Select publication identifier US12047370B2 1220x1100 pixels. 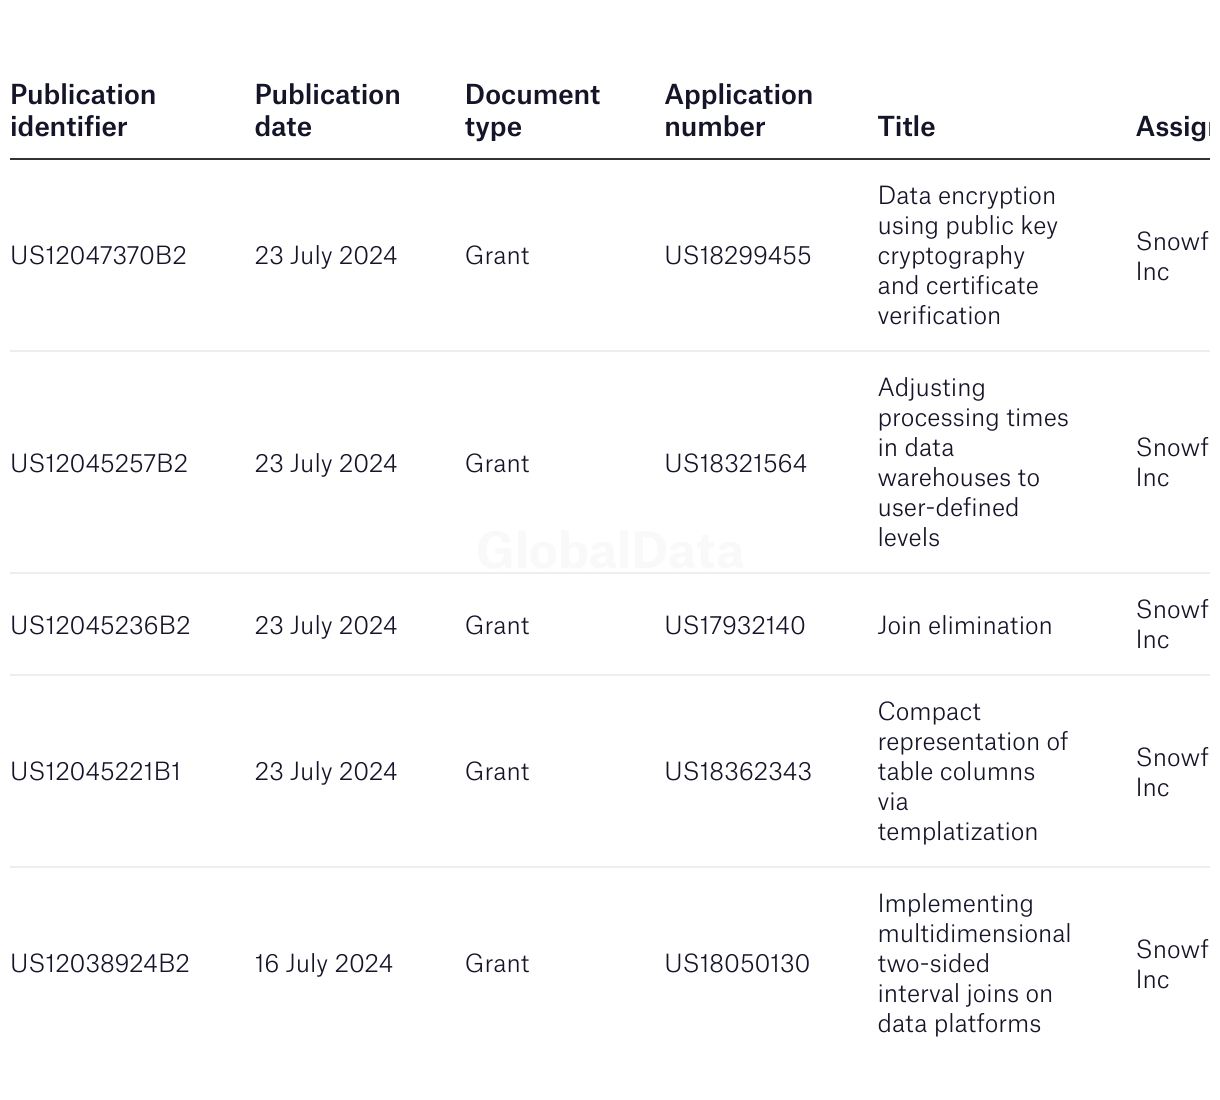point(98,256)
